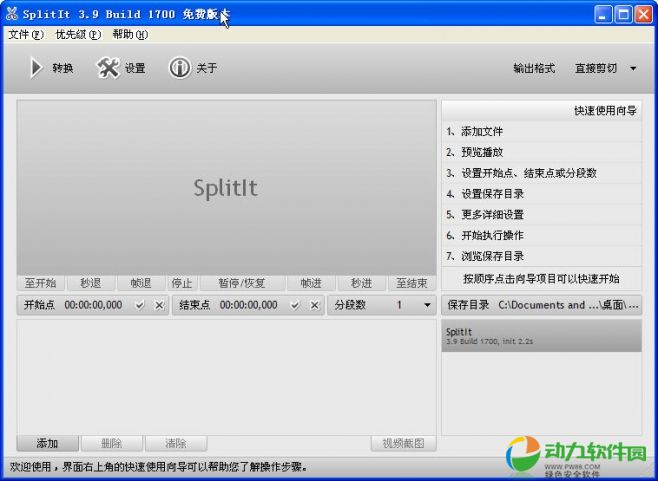Viewport: 658px width, 481px height.
Task: Open the 优先级 (Priority) menu
Action: (78, 34)
